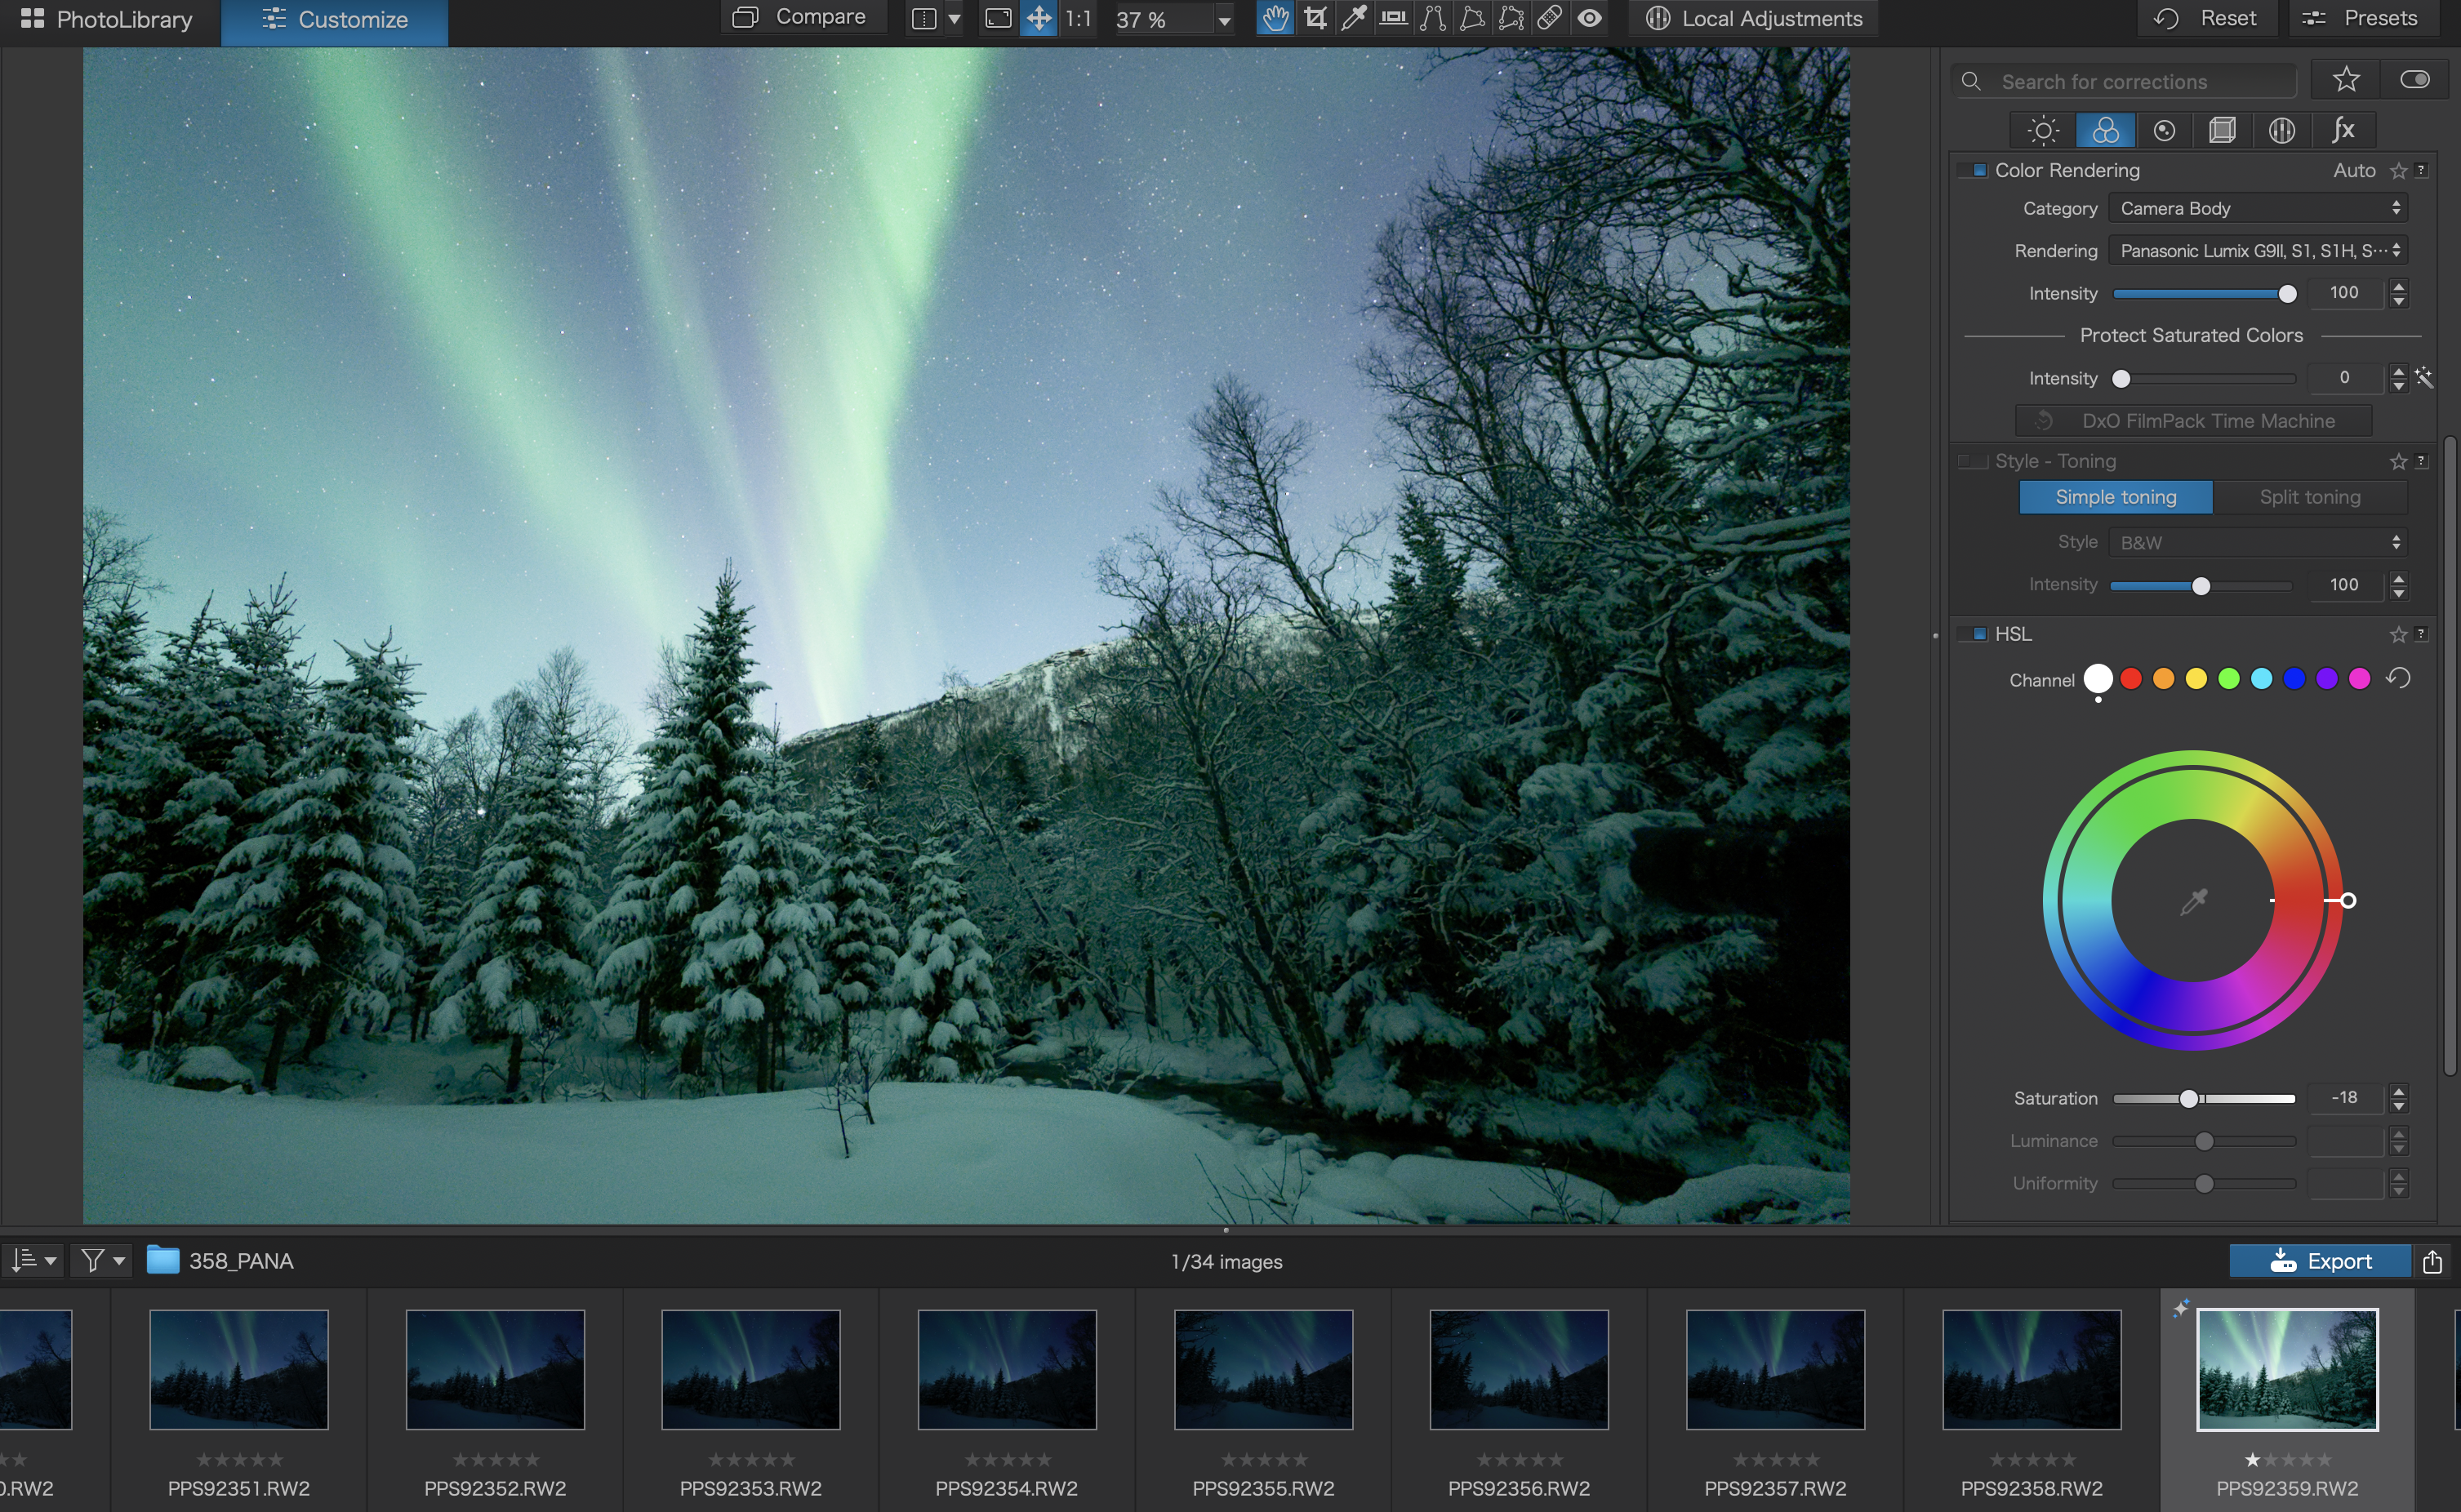This screenshot has height=1512, width=2461.
Task: Open the Detail corrections palette icon
Action: click(2164, 130)
